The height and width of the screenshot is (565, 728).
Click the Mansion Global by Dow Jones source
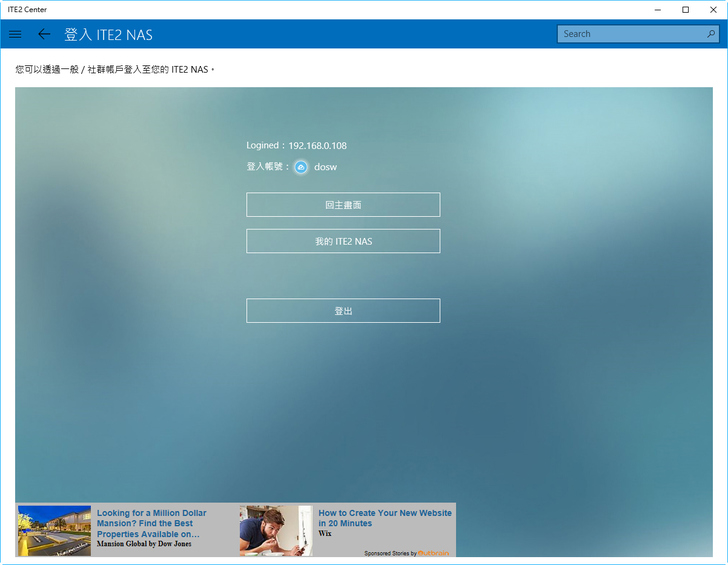click(x=146, y=544)
